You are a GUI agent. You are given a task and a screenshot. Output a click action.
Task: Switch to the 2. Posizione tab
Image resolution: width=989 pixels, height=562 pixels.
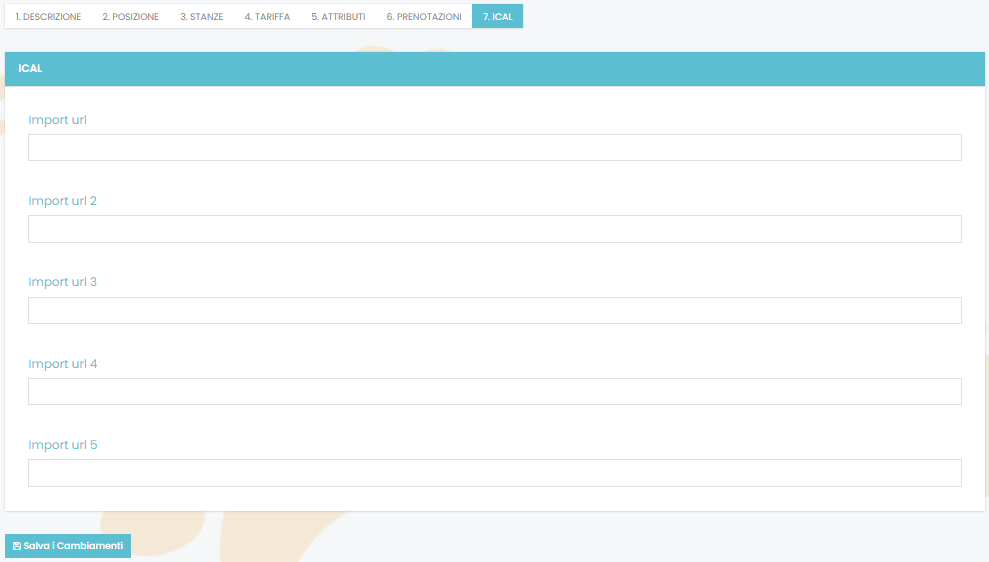click(x=130, y=17)
